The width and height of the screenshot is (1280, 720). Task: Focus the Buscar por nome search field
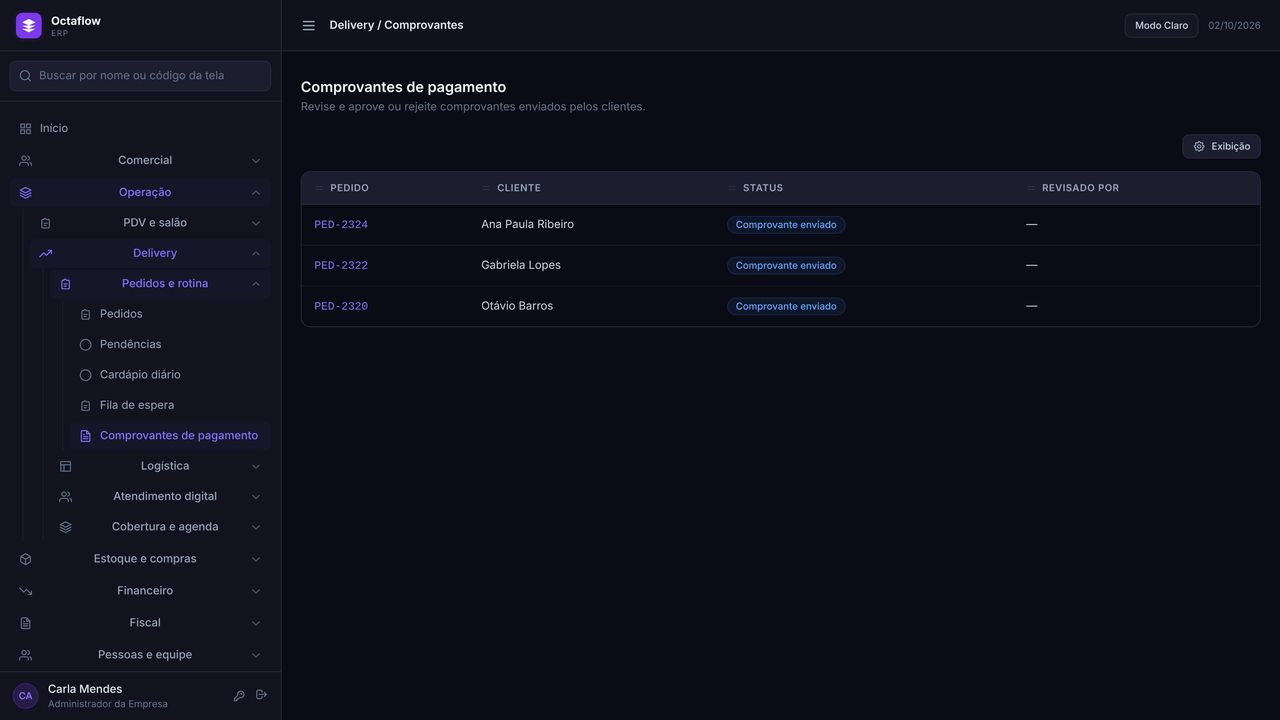pos(140,76)
